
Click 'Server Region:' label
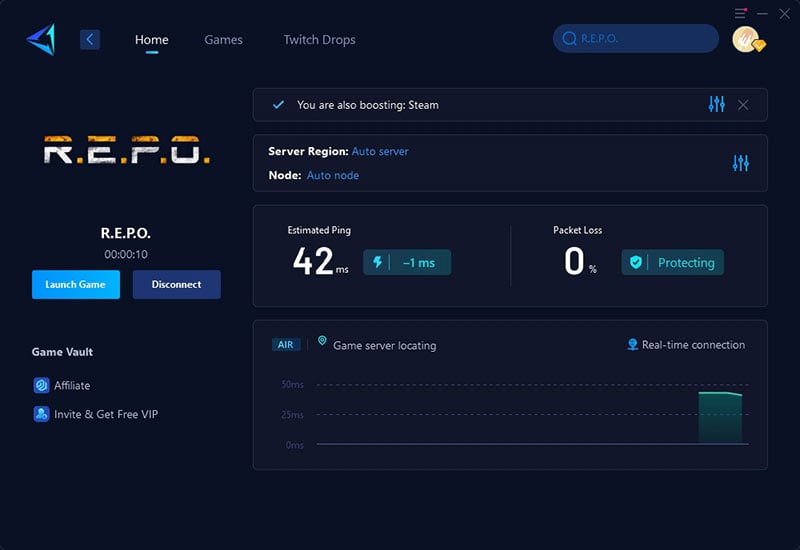(x=308, y=151)
